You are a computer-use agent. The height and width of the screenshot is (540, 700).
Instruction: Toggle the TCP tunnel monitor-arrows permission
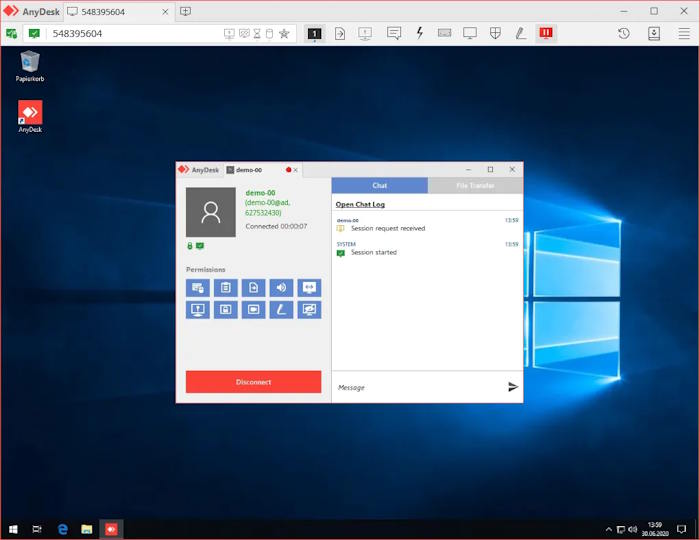pos(309,288)
